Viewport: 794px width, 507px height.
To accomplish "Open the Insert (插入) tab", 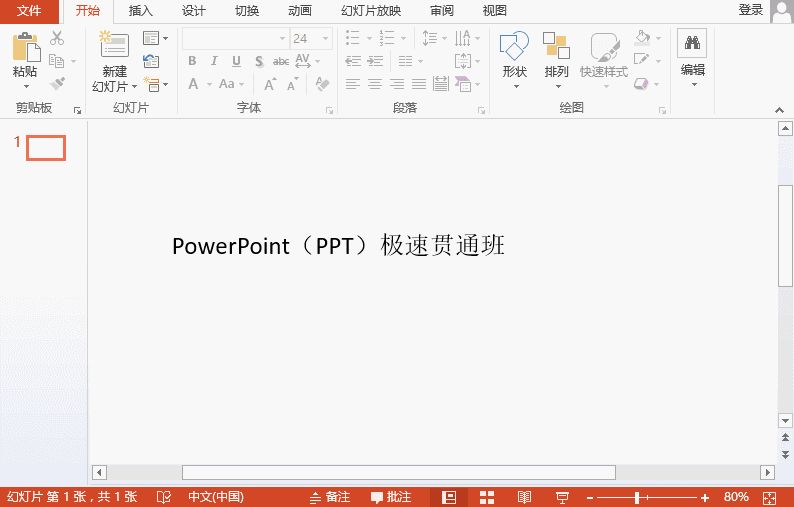I will pyautogui.click(x=141, y=11).
